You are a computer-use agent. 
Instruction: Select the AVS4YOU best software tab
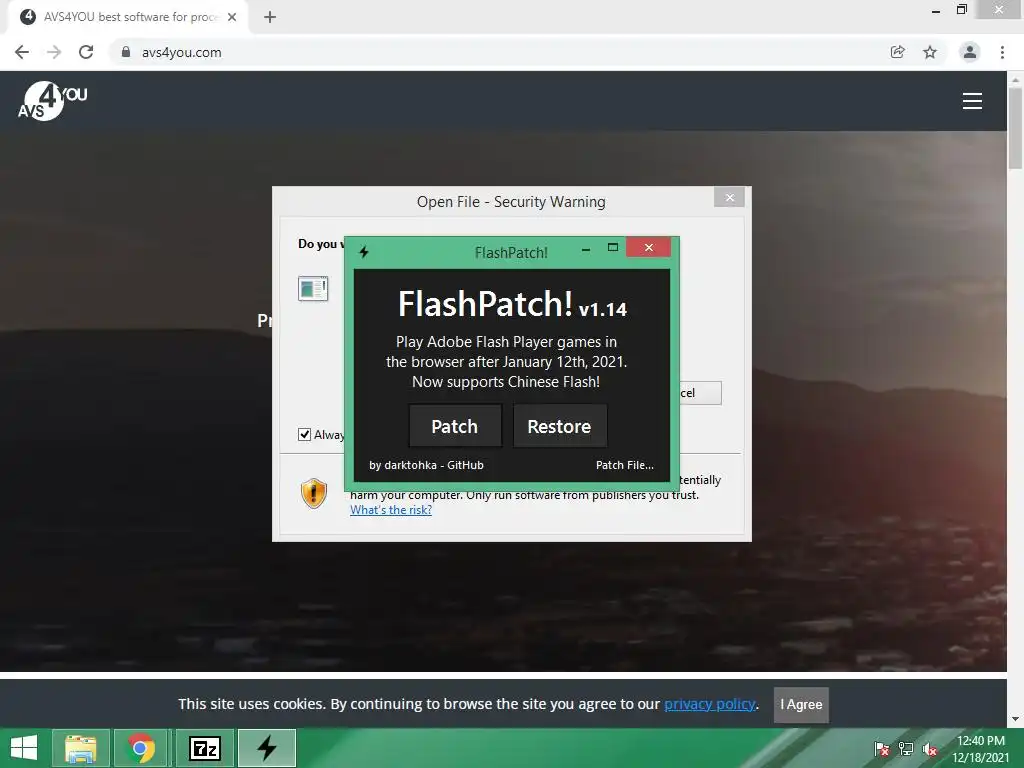click(x=128, y=18)
